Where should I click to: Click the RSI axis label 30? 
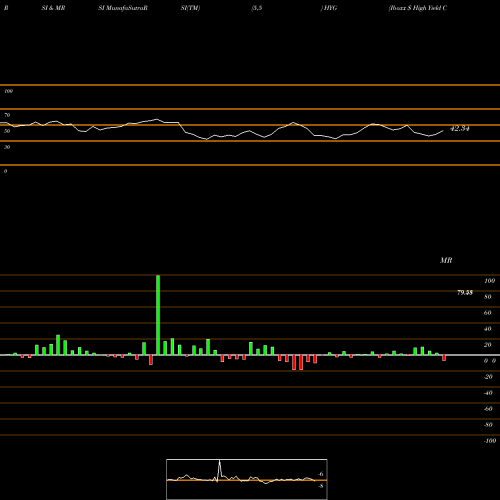[x=7, y=147]
